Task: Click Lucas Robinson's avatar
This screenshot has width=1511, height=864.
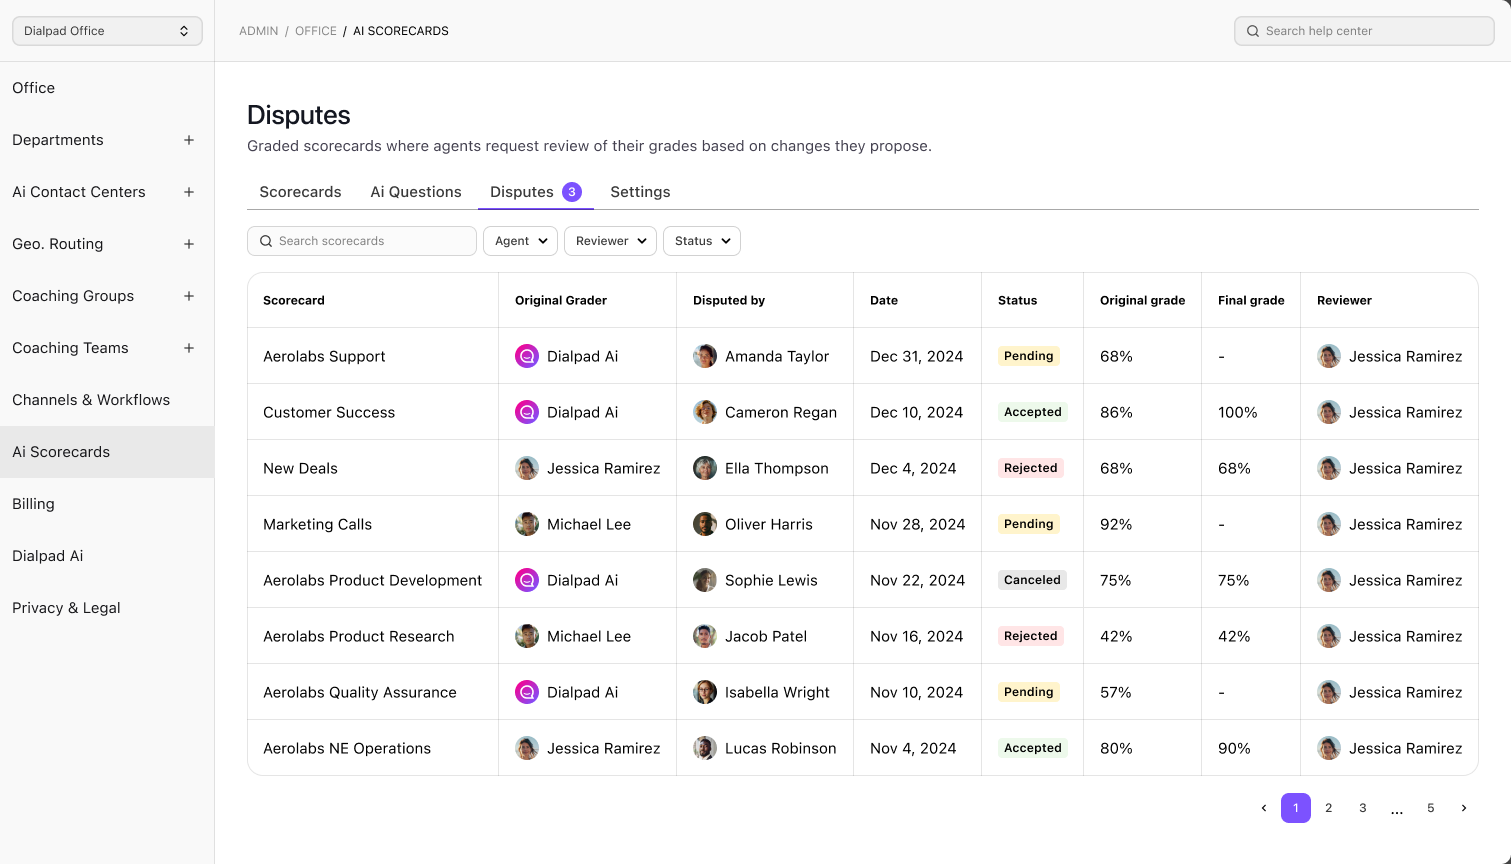Action: tap(705, 748)
